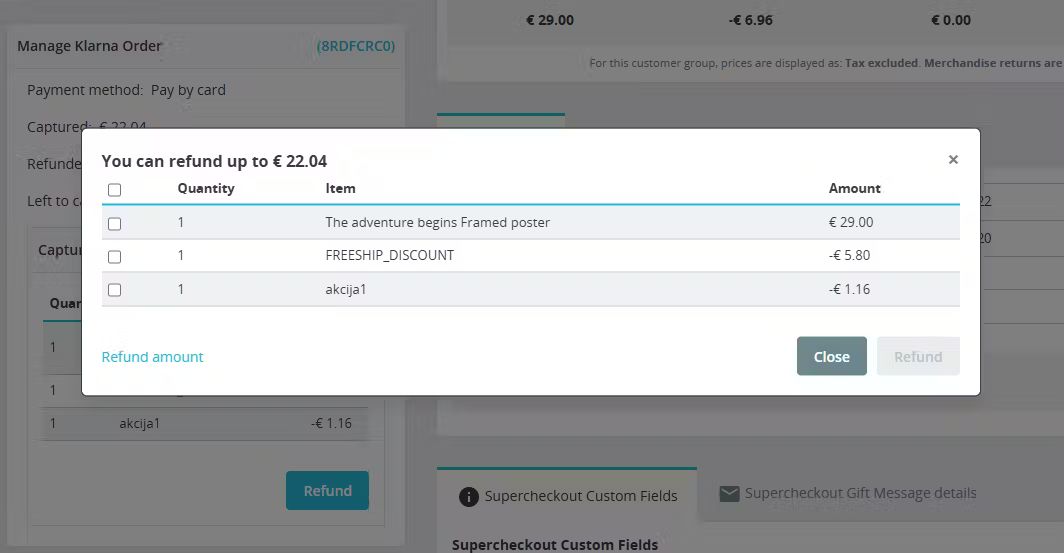
Task: Select the framed poster item name
Action: pyautogui.click(x=438, y=223)
